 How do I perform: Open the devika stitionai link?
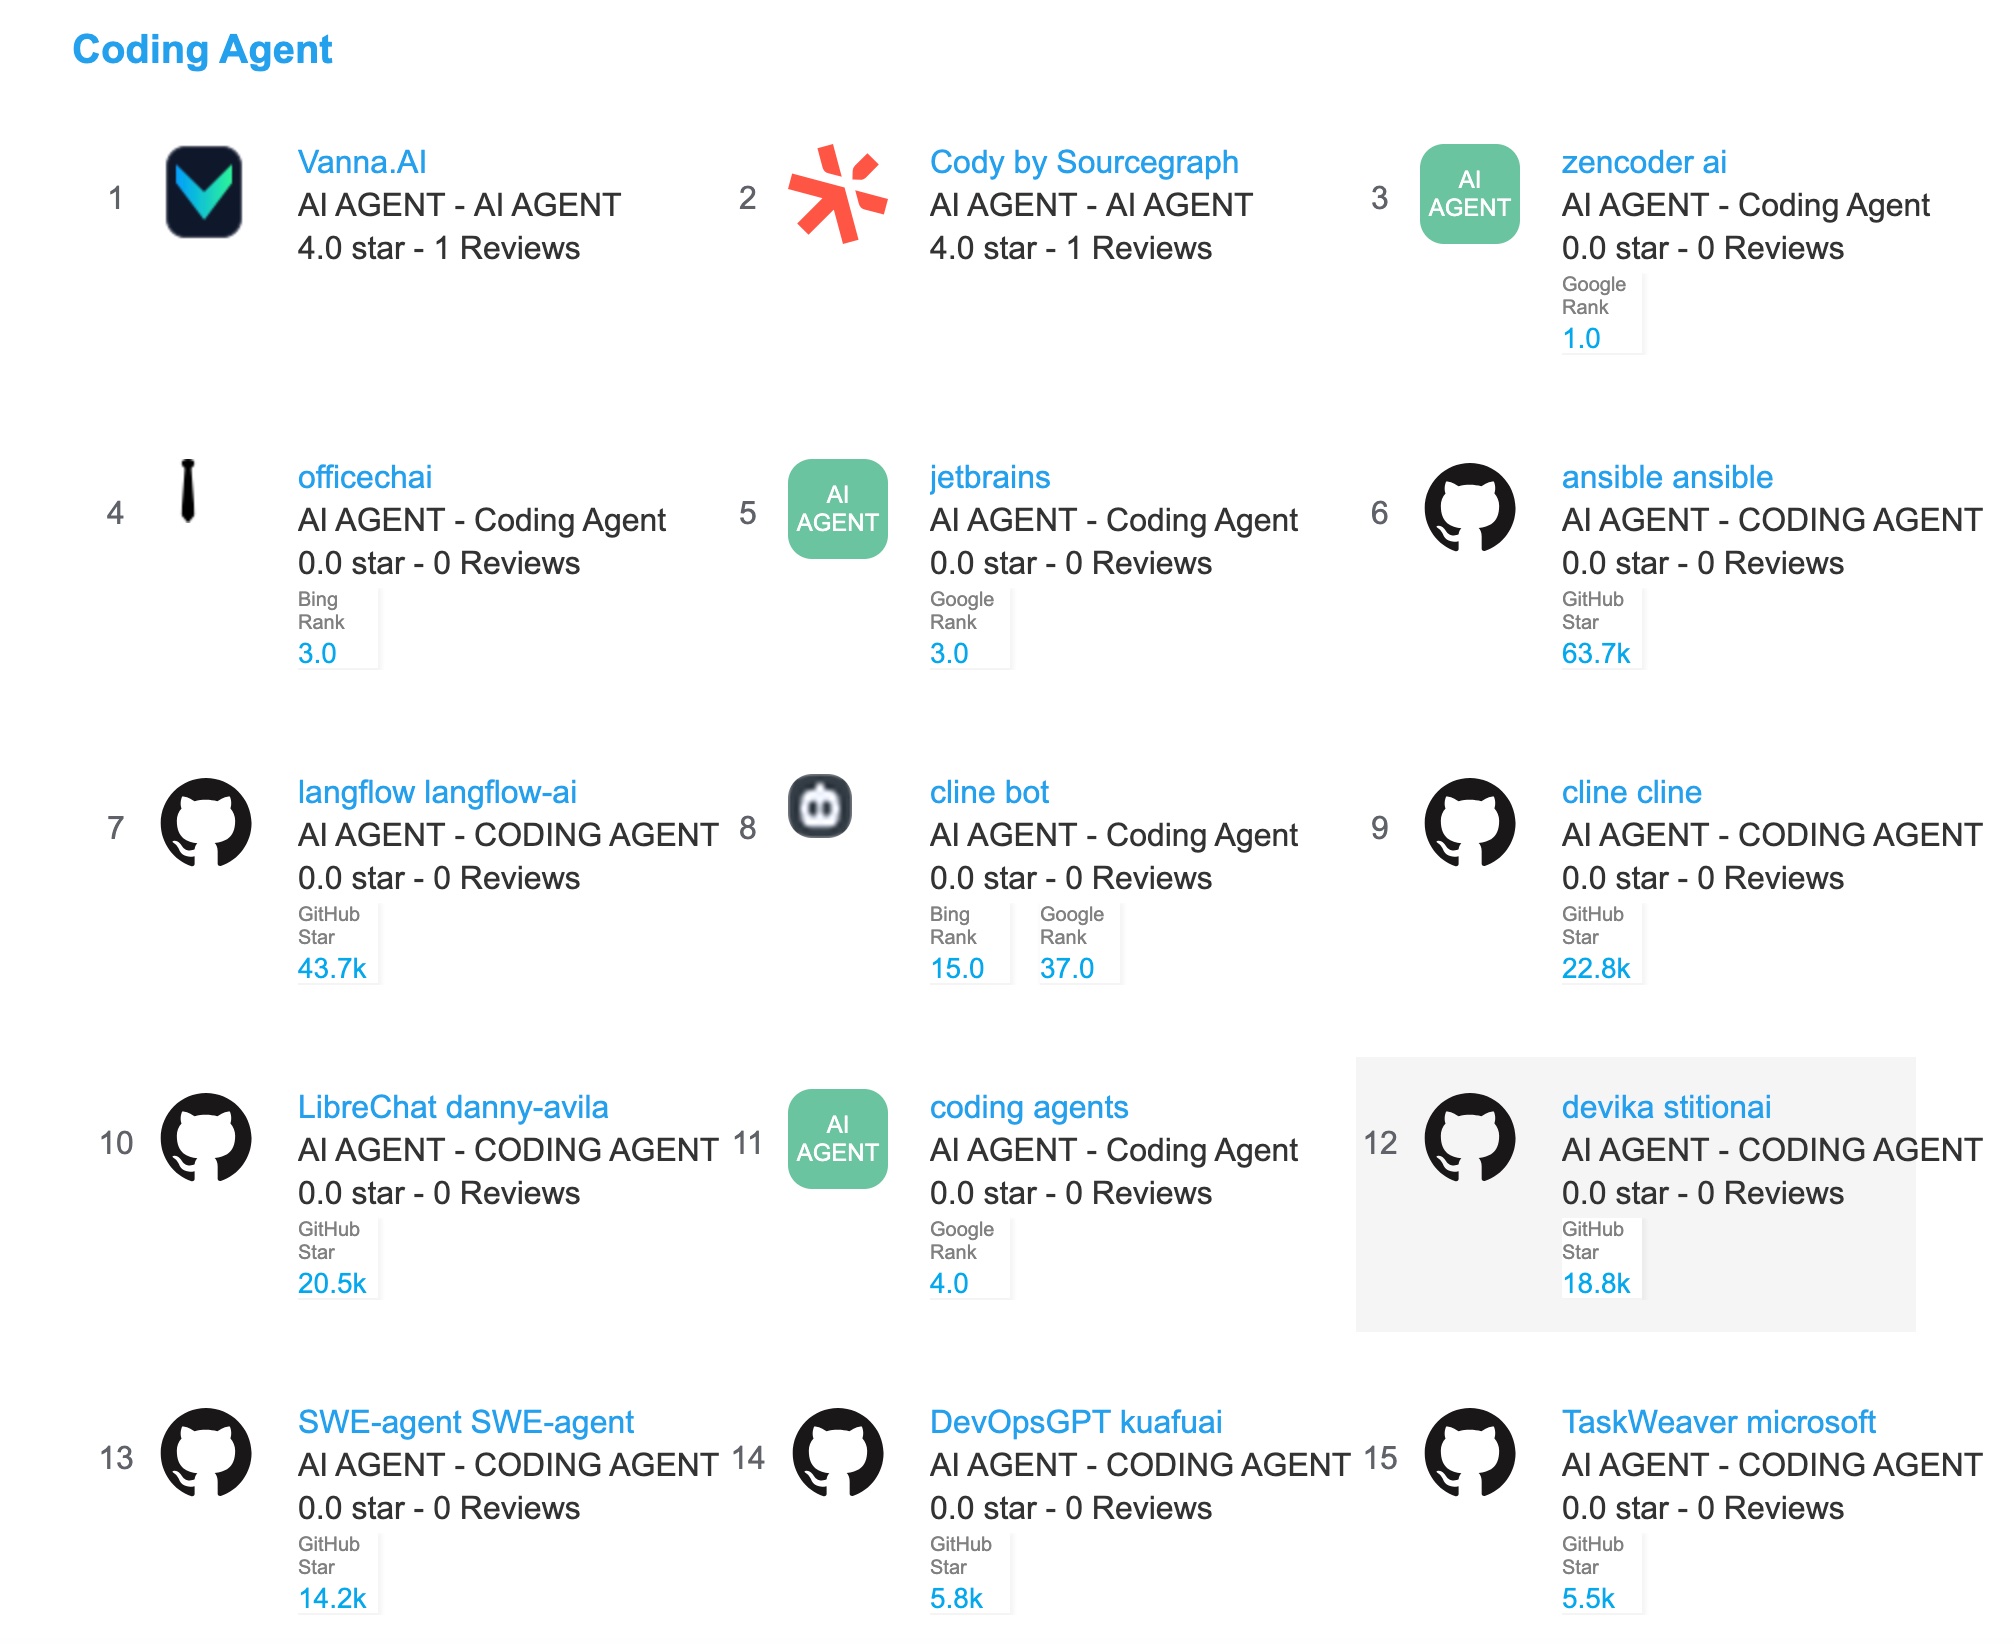tap(1666, 1107)
